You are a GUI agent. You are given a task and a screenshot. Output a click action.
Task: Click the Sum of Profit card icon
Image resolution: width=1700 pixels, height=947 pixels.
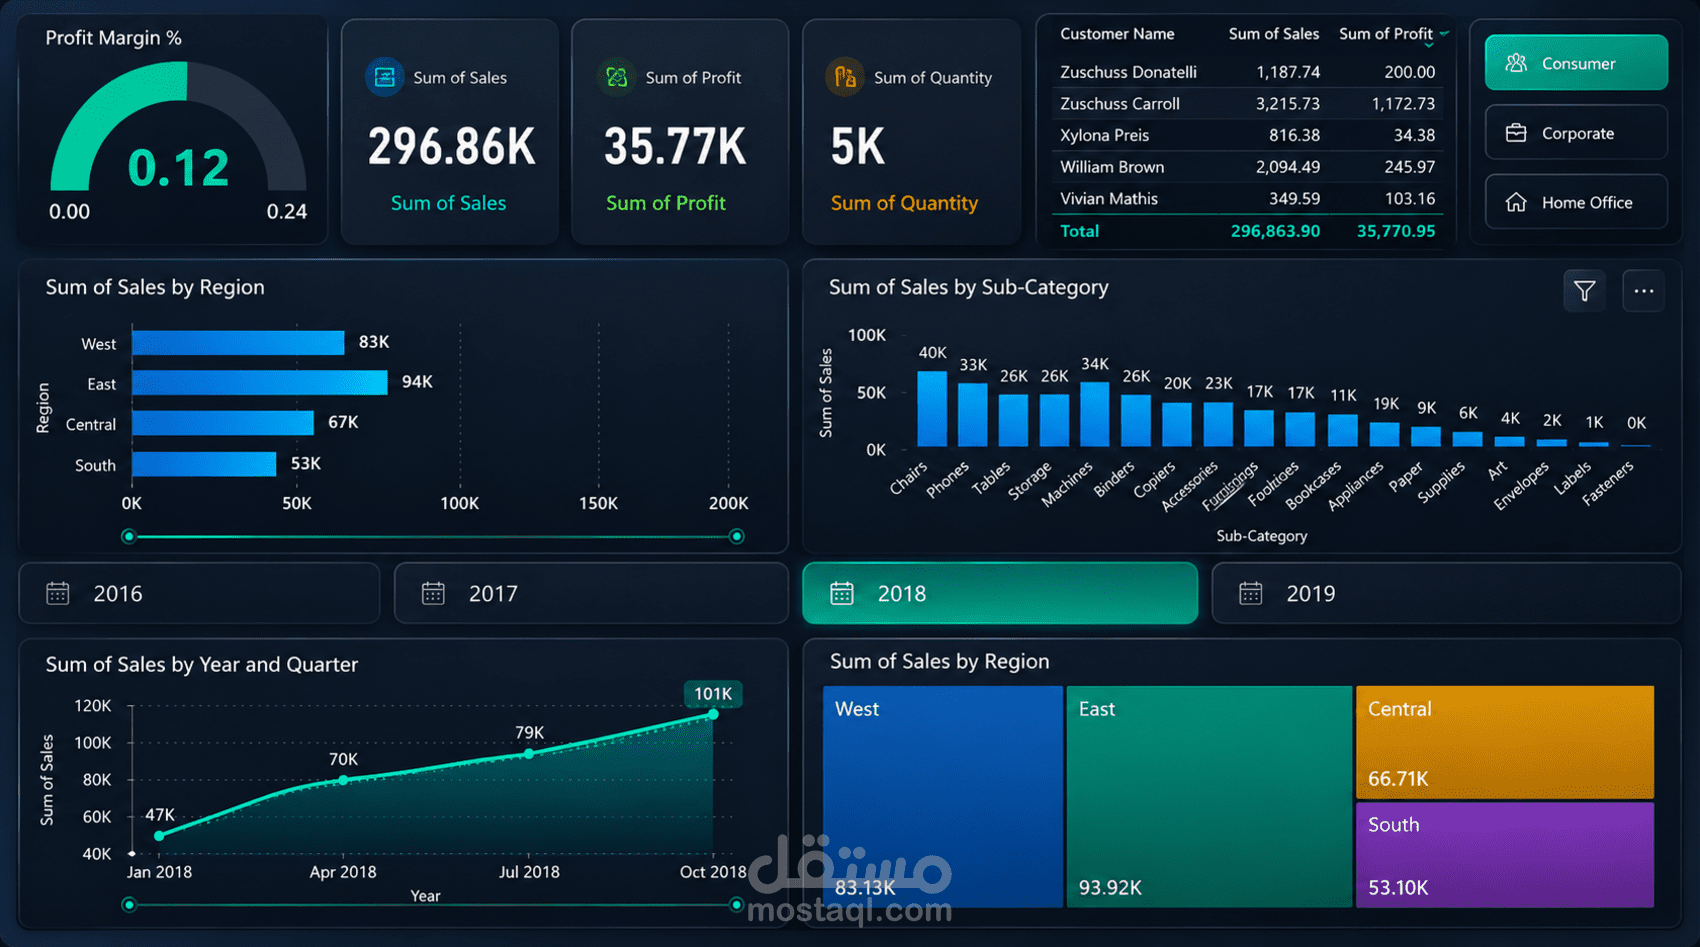coord(617,77)
